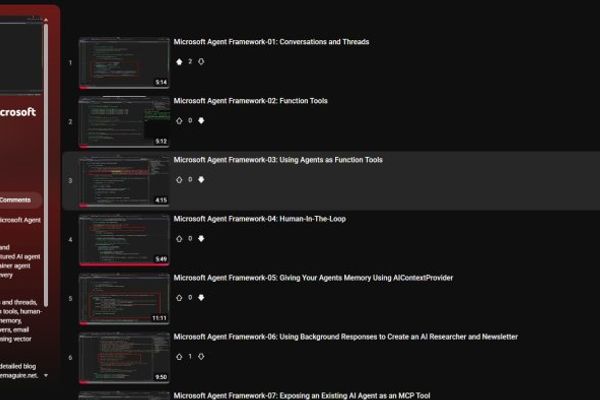Upvote the Background Responses video

[x=180, y=356]
